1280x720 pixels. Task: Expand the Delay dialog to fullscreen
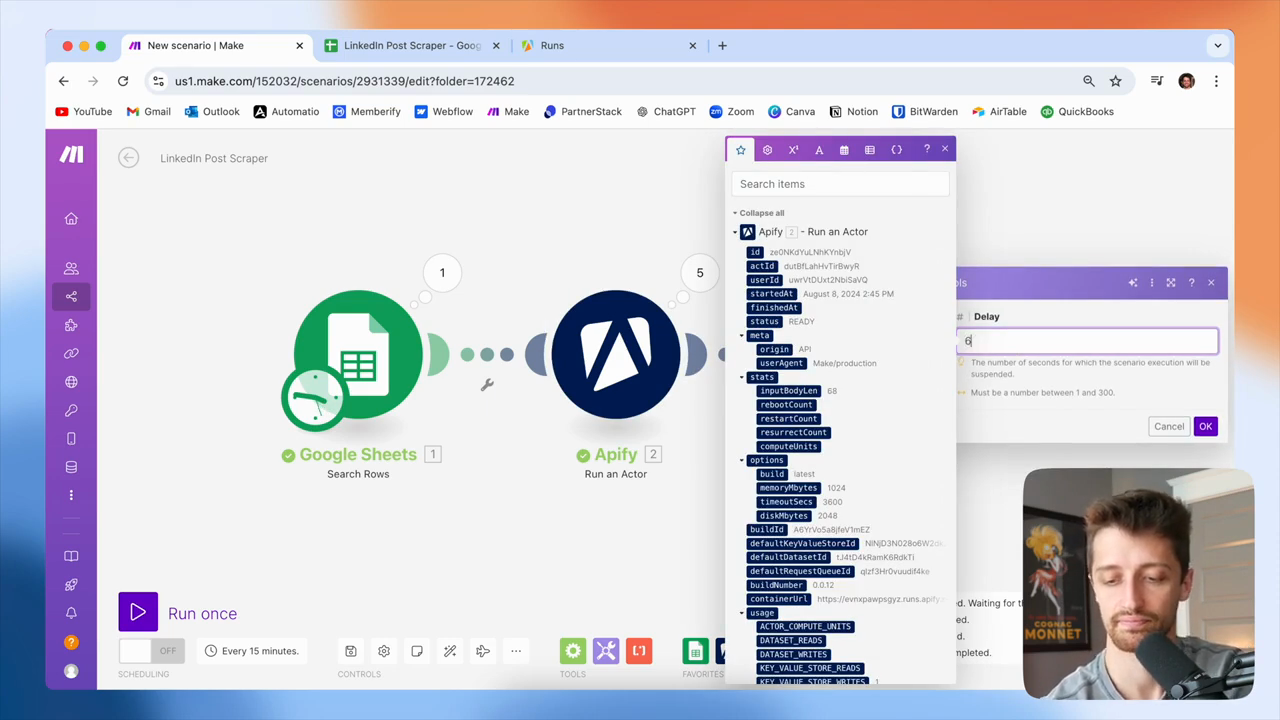coord(1171,283)
